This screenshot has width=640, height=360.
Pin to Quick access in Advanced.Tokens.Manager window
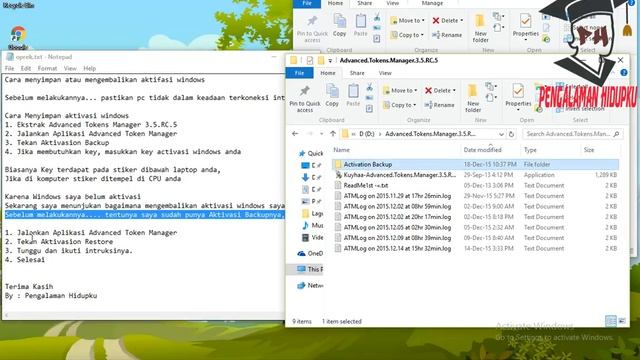(x=304, y=98)
